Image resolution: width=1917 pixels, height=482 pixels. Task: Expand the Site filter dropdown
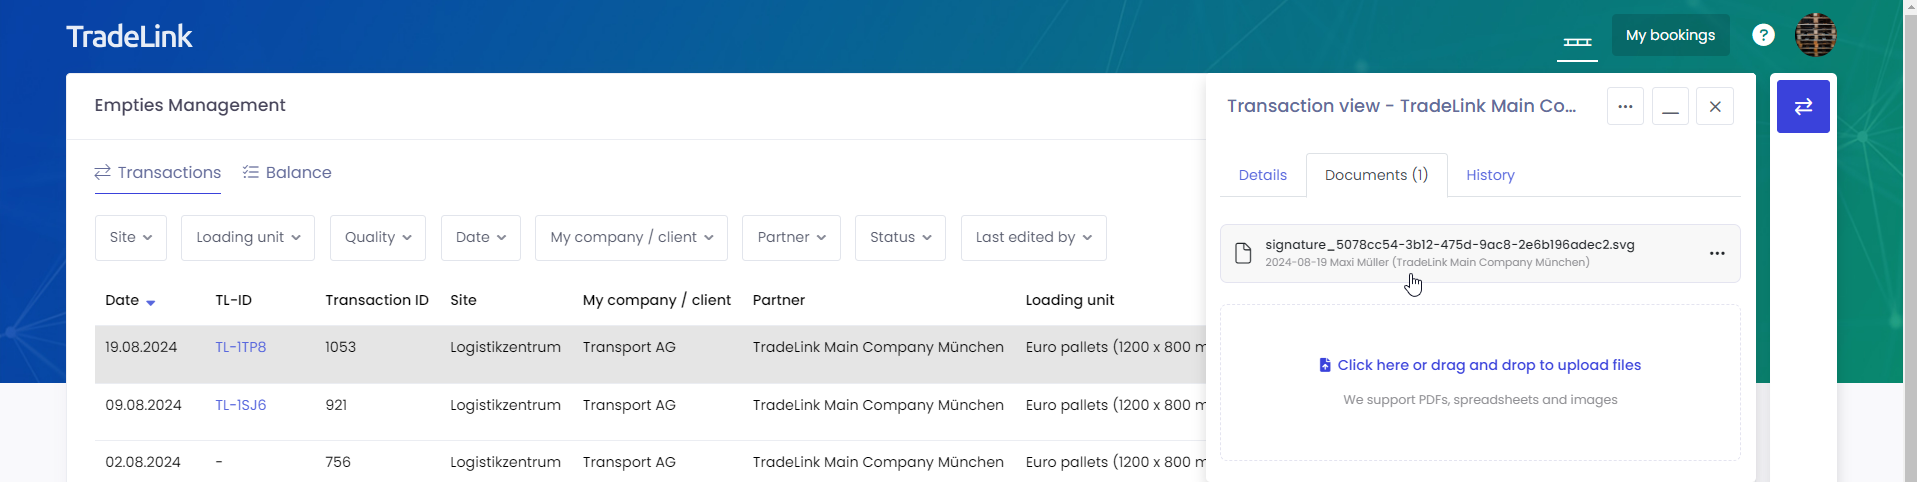pos(131,238)
